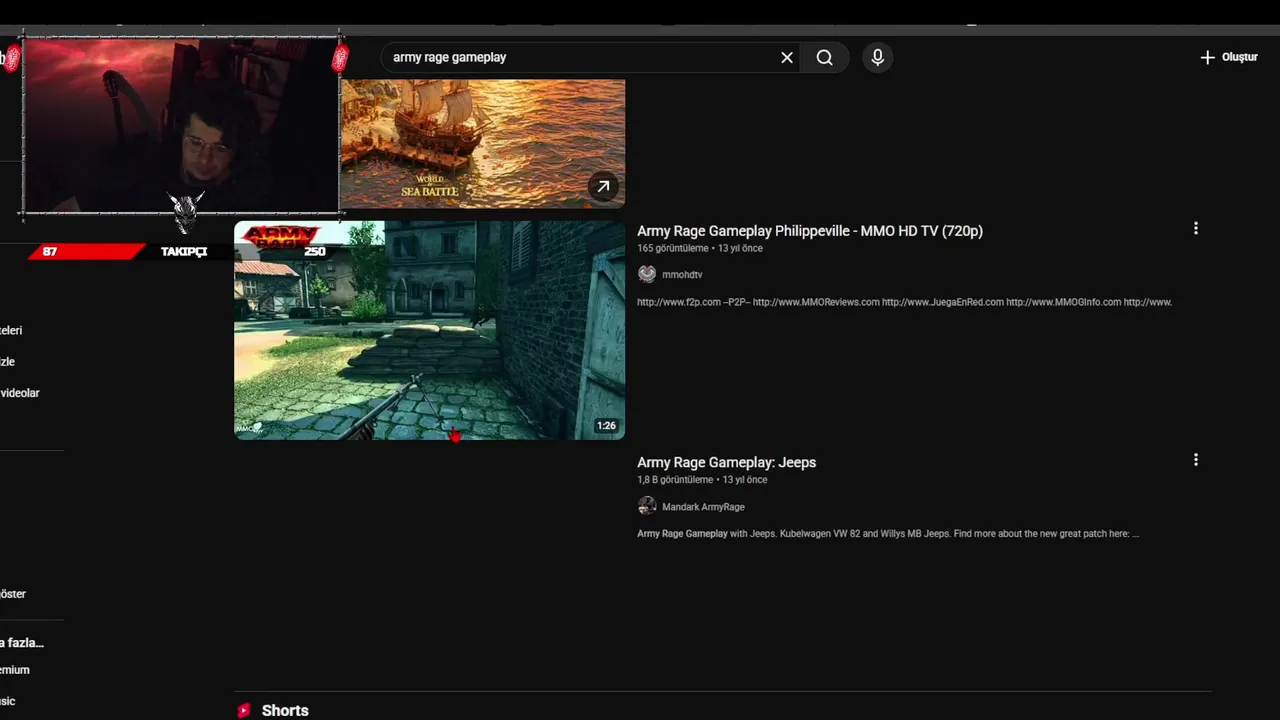Screen dimensions: 1280x720
Task: Click the magnifying glass search button
Action: (824, 57)
